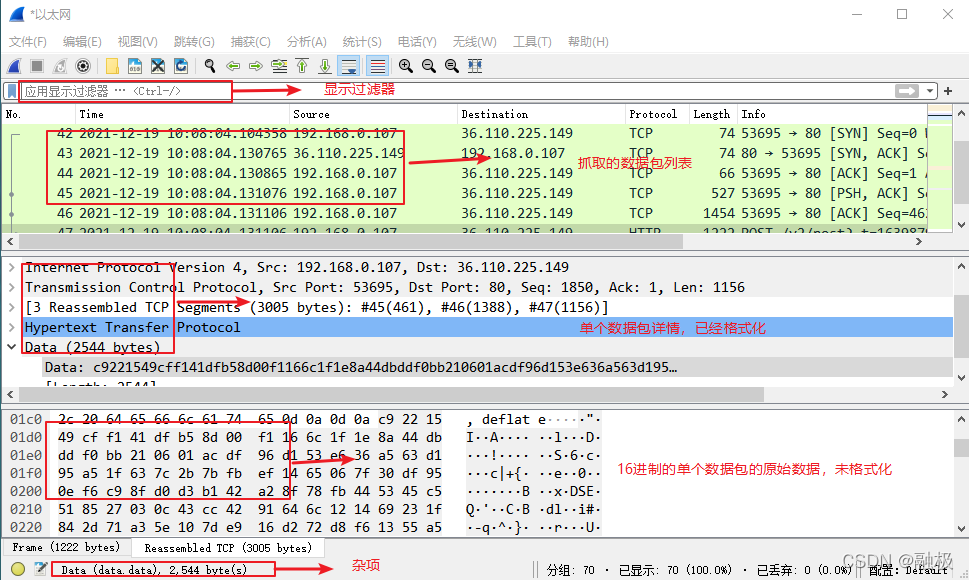969x580 pixels.
Task: Open a capture file with folder icon
Action: pos(112,66)
